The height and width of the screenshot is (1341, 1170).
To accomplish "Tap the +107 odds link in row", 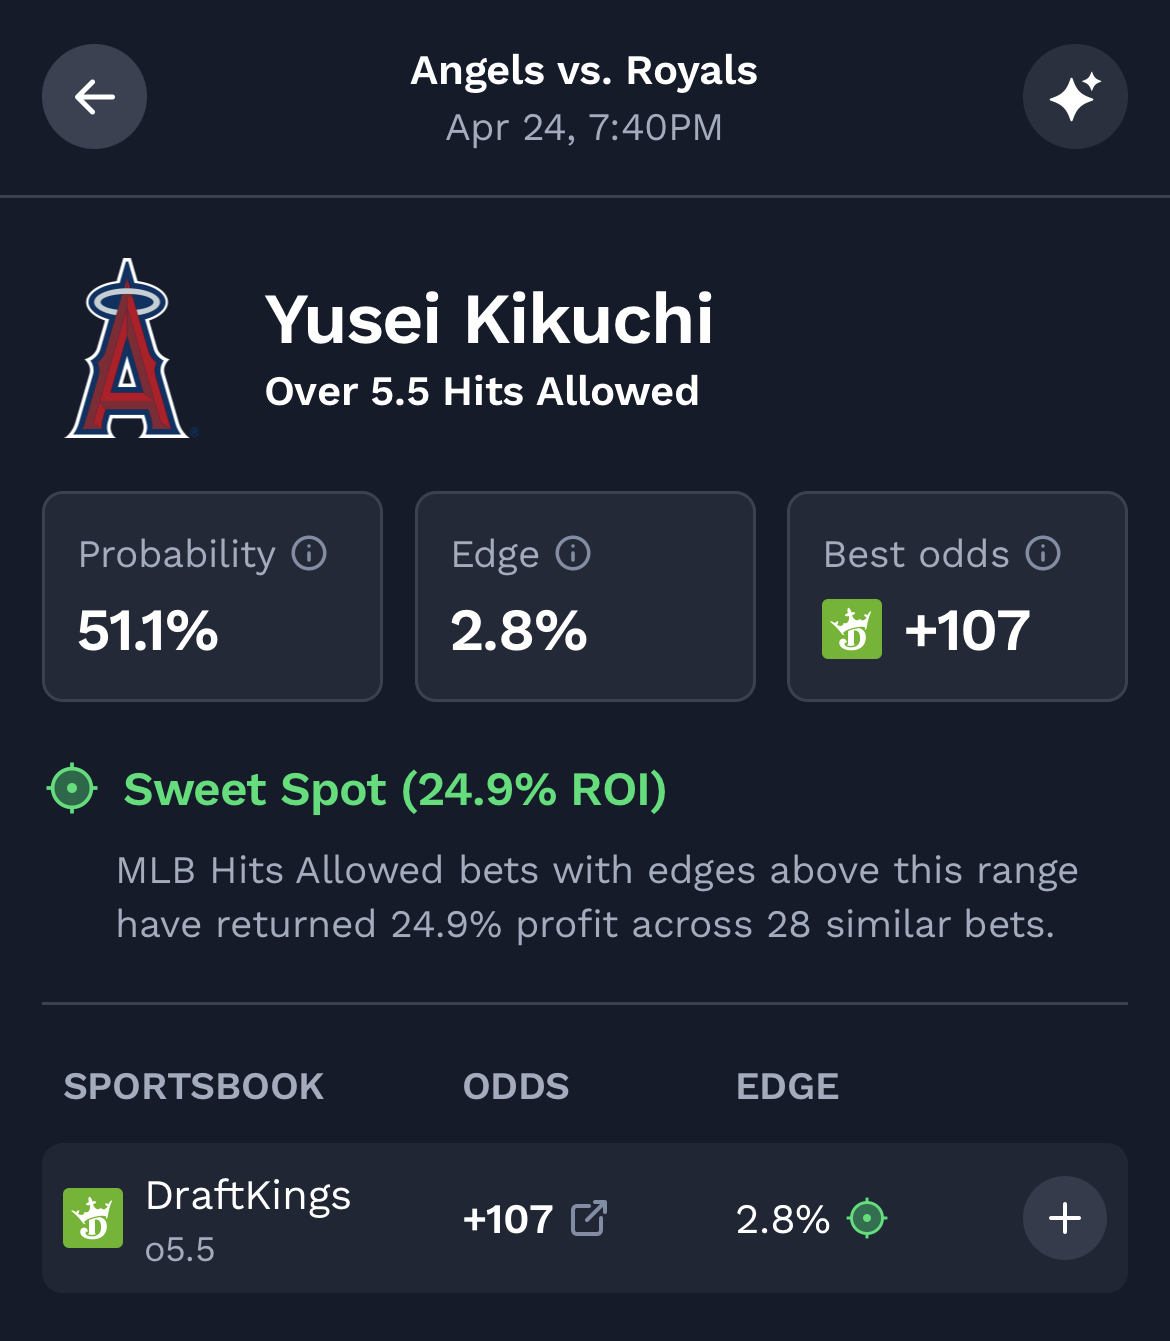I will 508,1219.
